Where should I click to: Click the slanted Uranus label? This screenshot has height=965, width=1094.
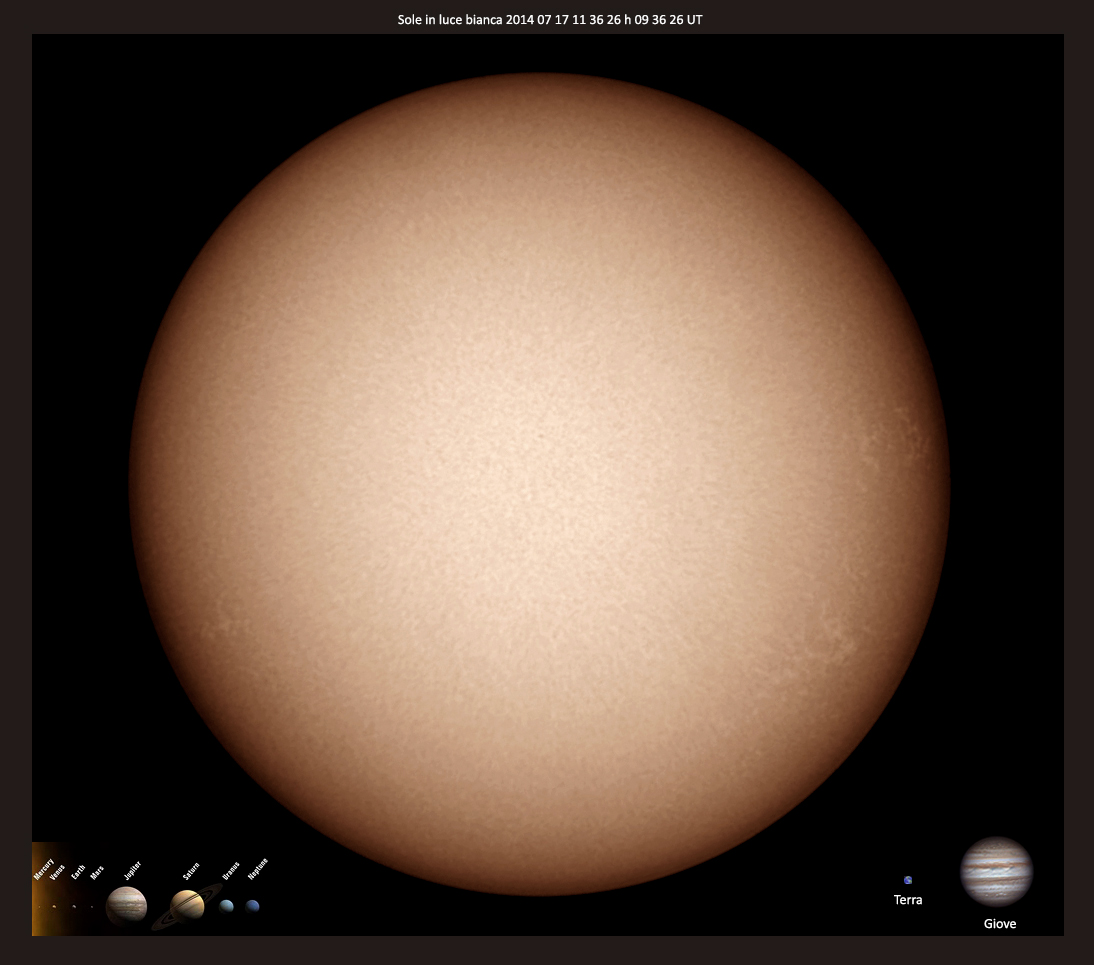(x=231, y=870)
